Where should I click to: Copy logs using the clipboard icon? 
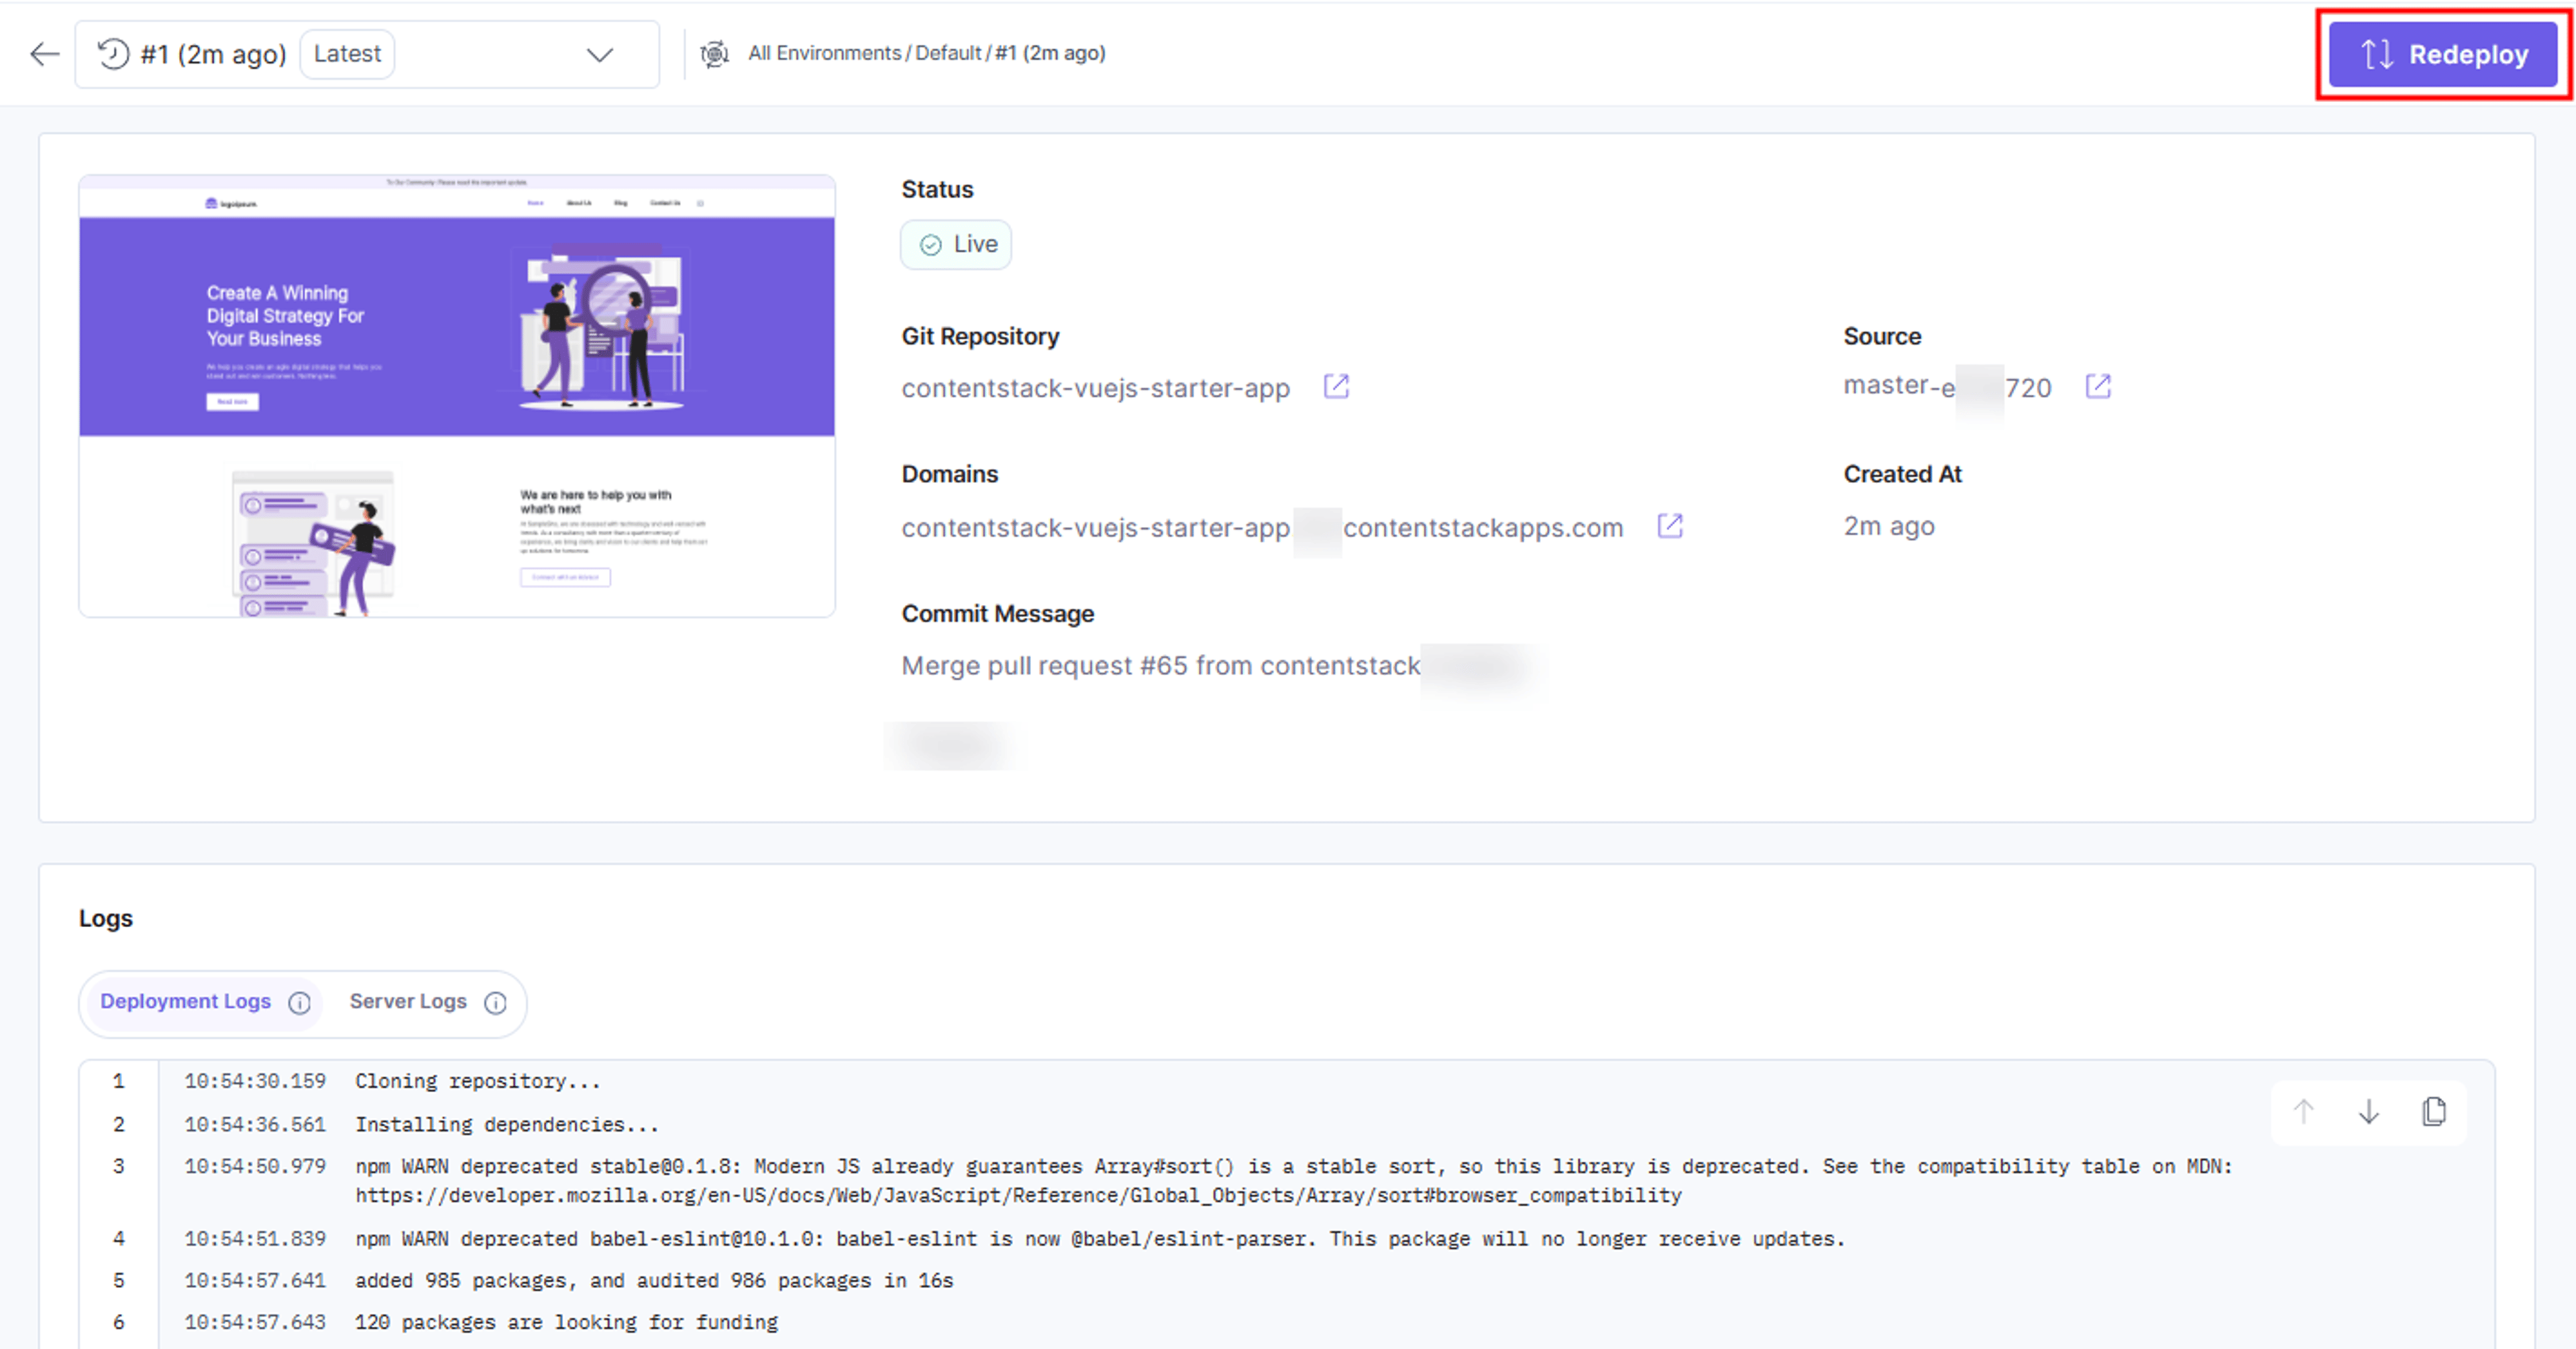[2434, 1112]
